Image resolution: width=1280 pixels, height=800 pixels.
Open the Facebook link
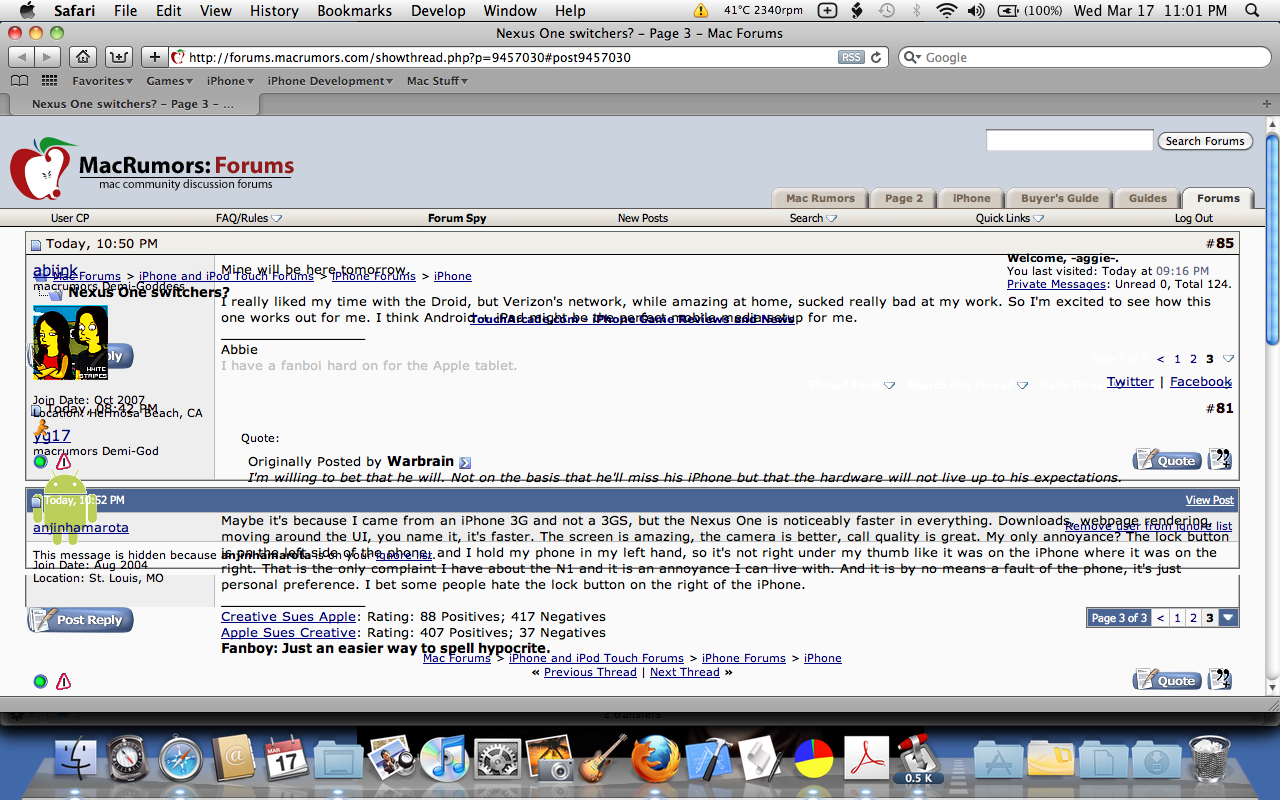coord(1201,382)
